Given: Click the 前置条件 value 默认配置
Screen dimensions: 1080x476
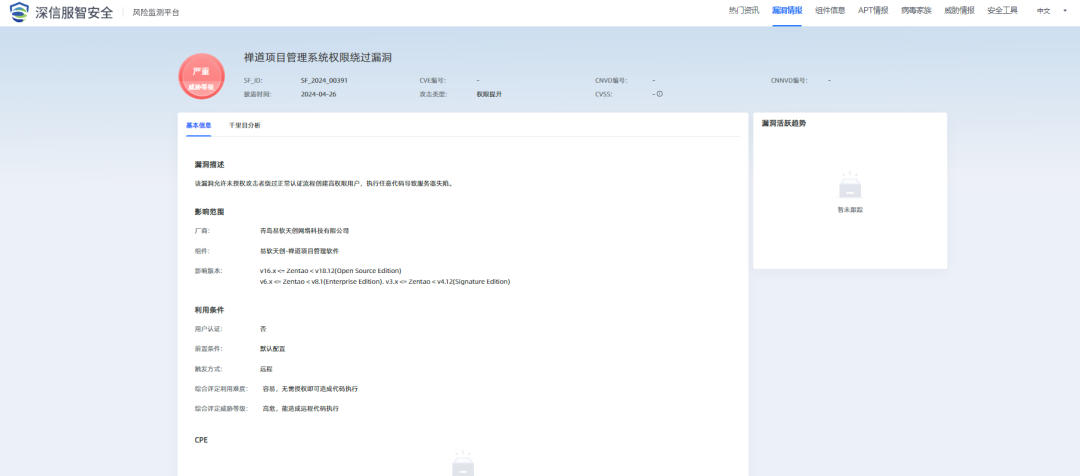Looking at the screenshot, I should tap(272, 349).
